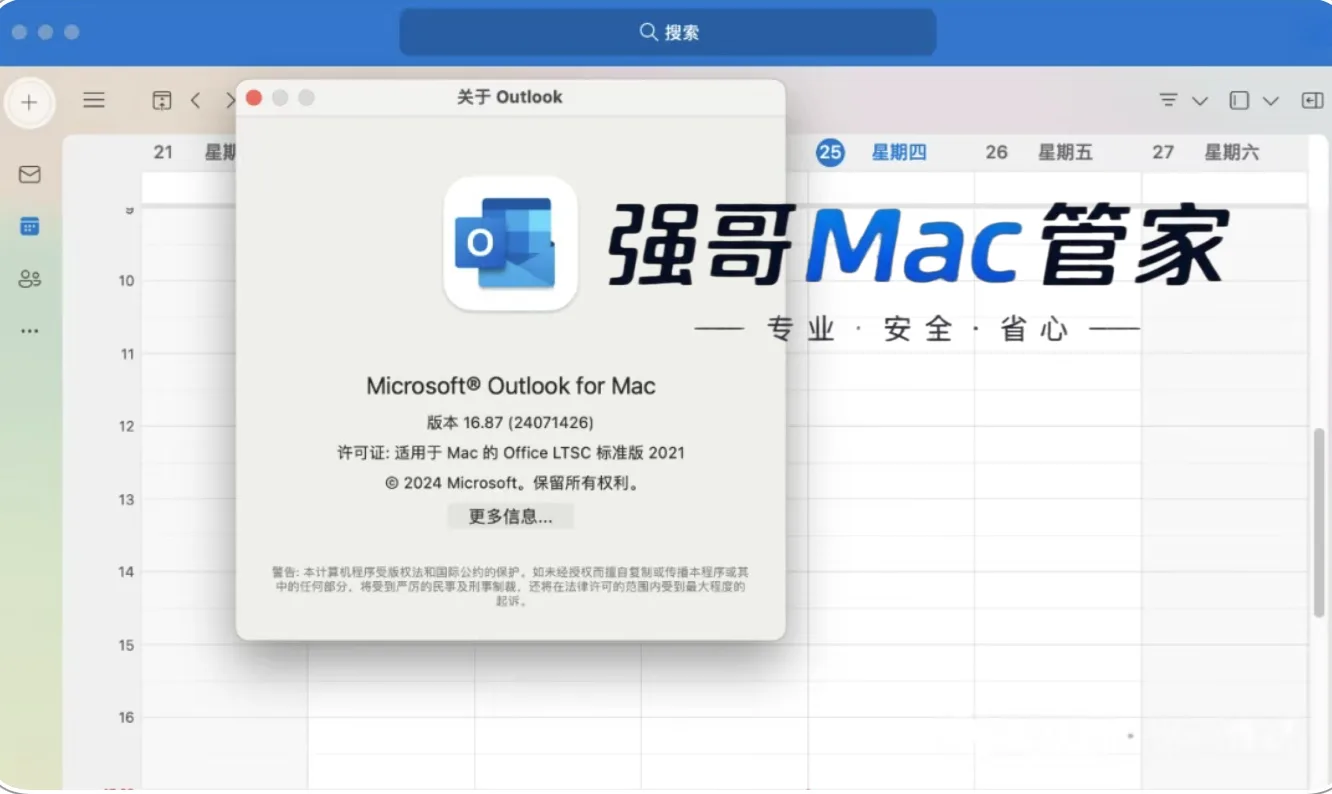
Task: Click the search field at the top
Action: pos(668,32)
